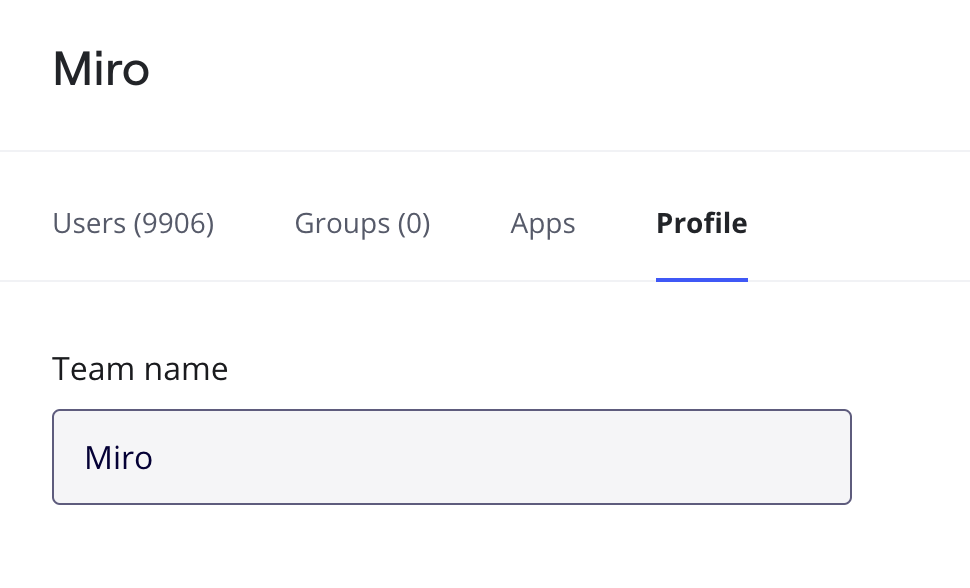Click the "Miro" text inside the name field
The image size is (970, 588).
119,458
